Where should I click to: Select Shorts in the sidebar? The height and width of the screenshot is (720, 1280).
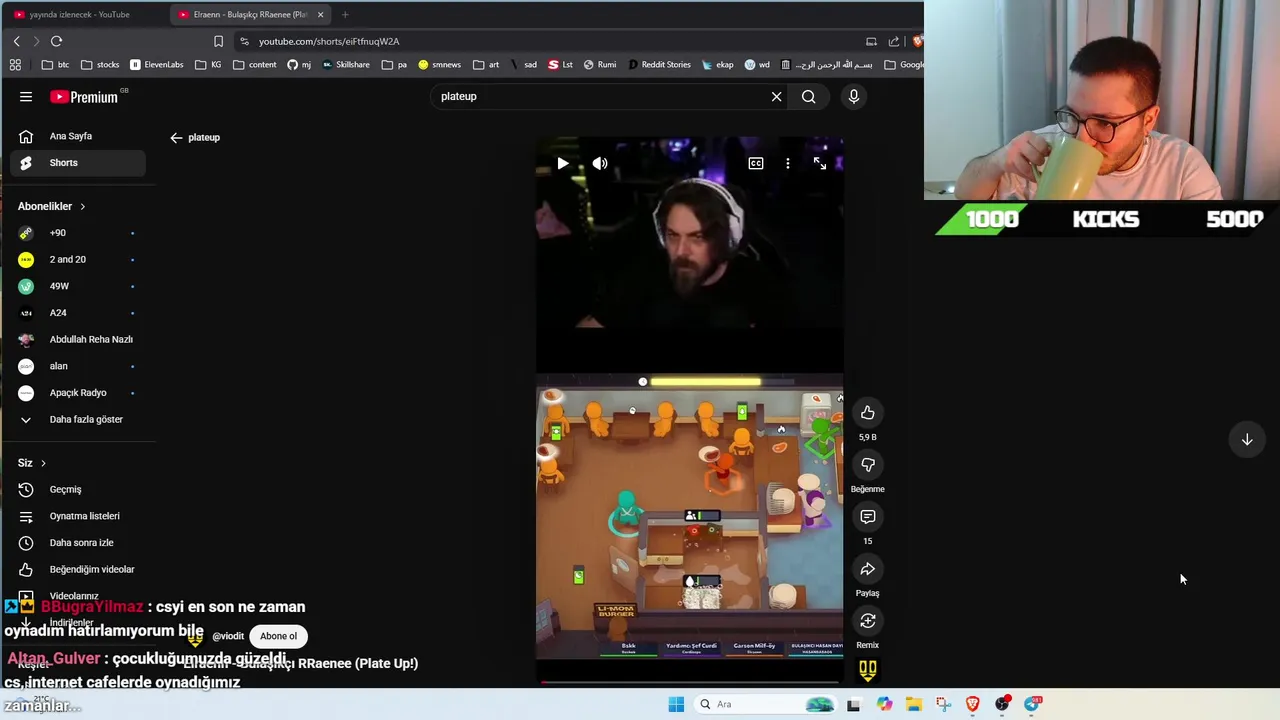[78, 163]
